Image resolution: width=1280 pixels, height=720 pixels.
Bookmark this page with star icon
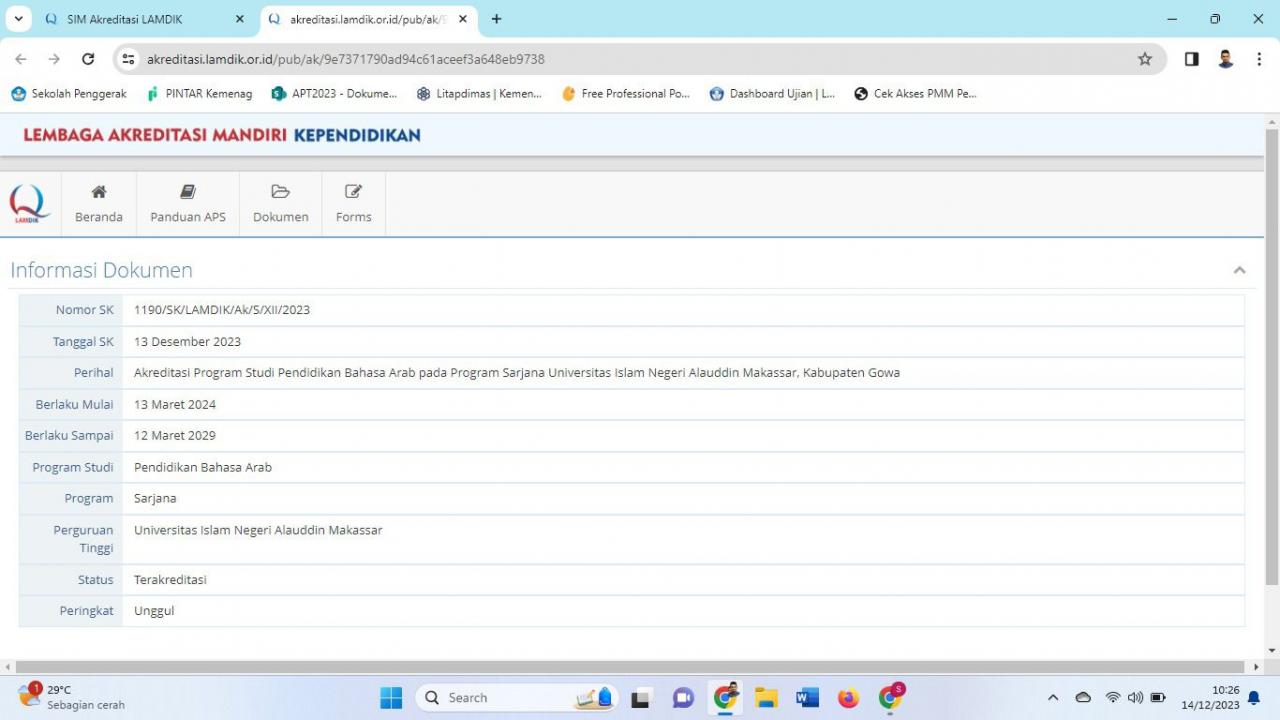1145,59
